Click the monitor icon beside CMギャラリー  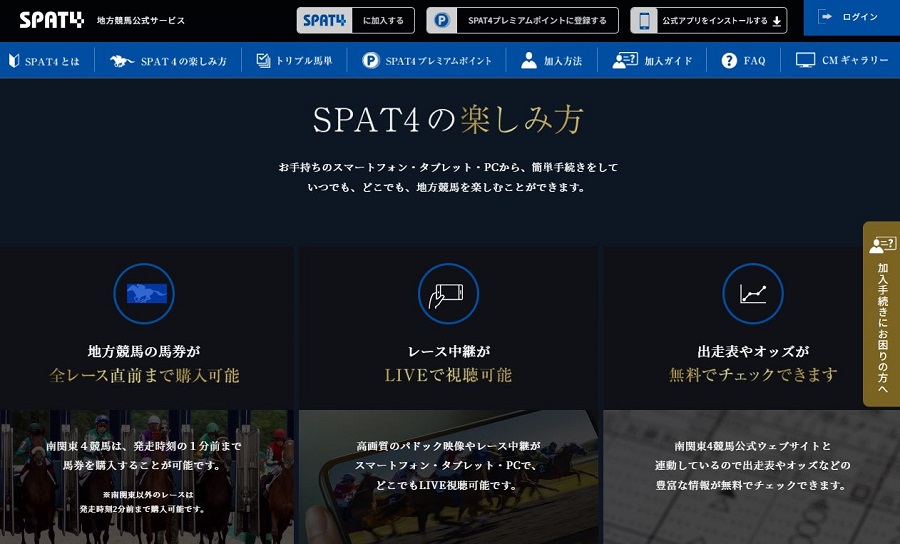(805, 60)
